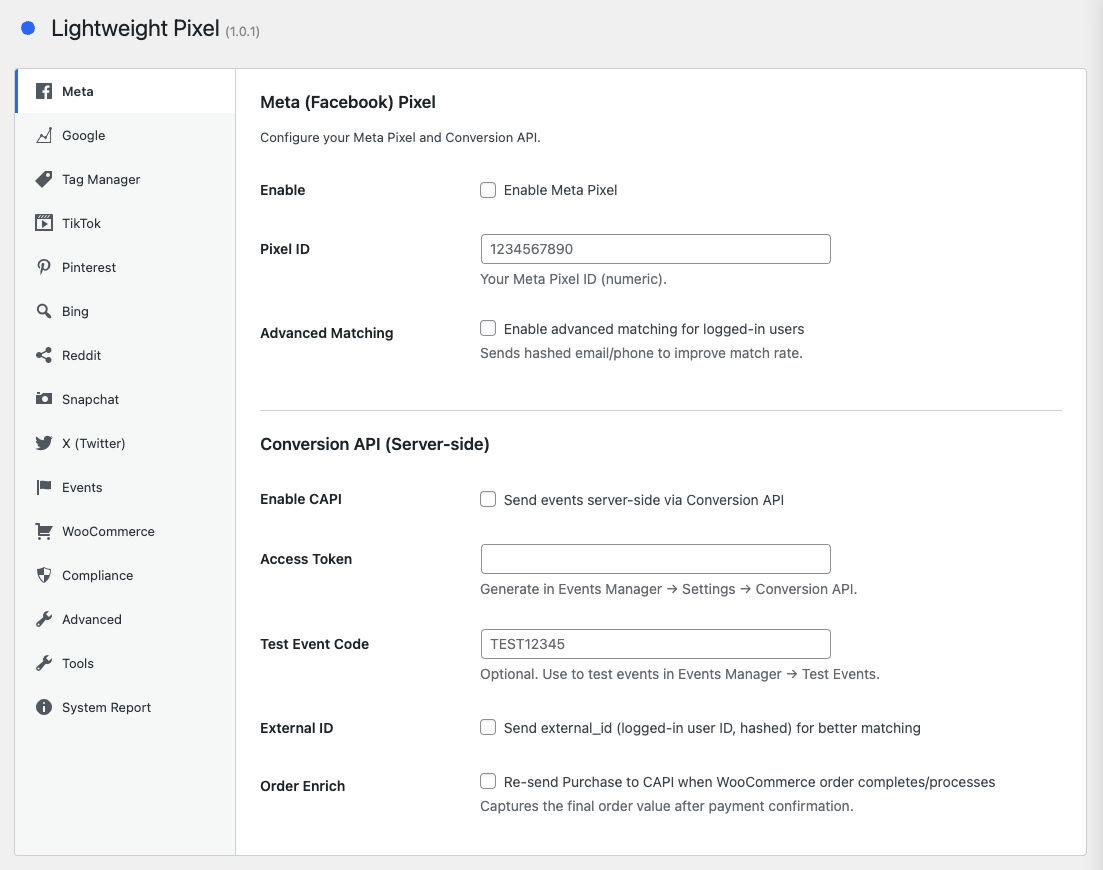This screenshot has height=870, width=1103.
Task: Go to the Tools tab
Action: (x=78, y=664)
